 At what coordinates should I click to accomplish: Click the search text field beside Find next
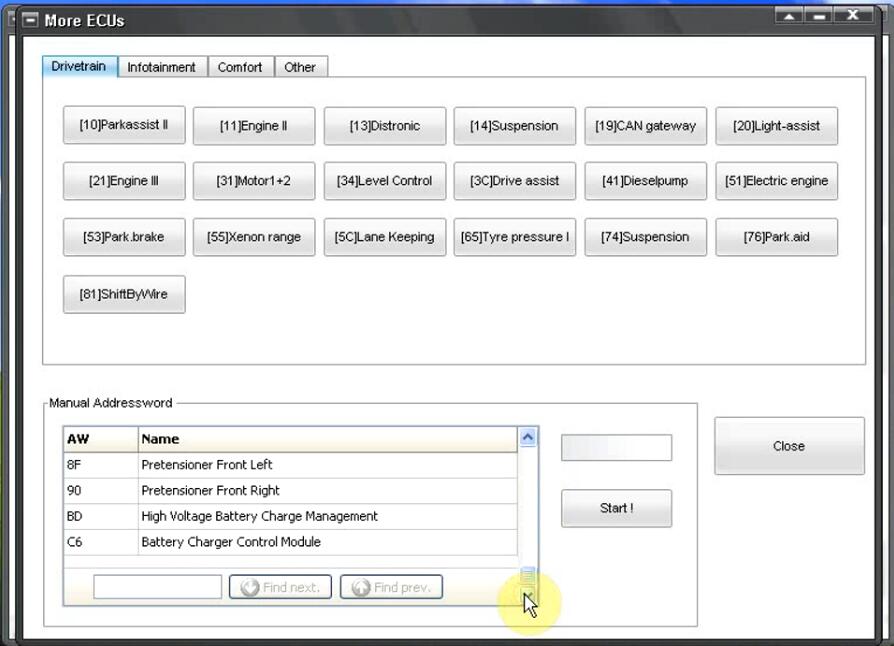click(157, 587)
